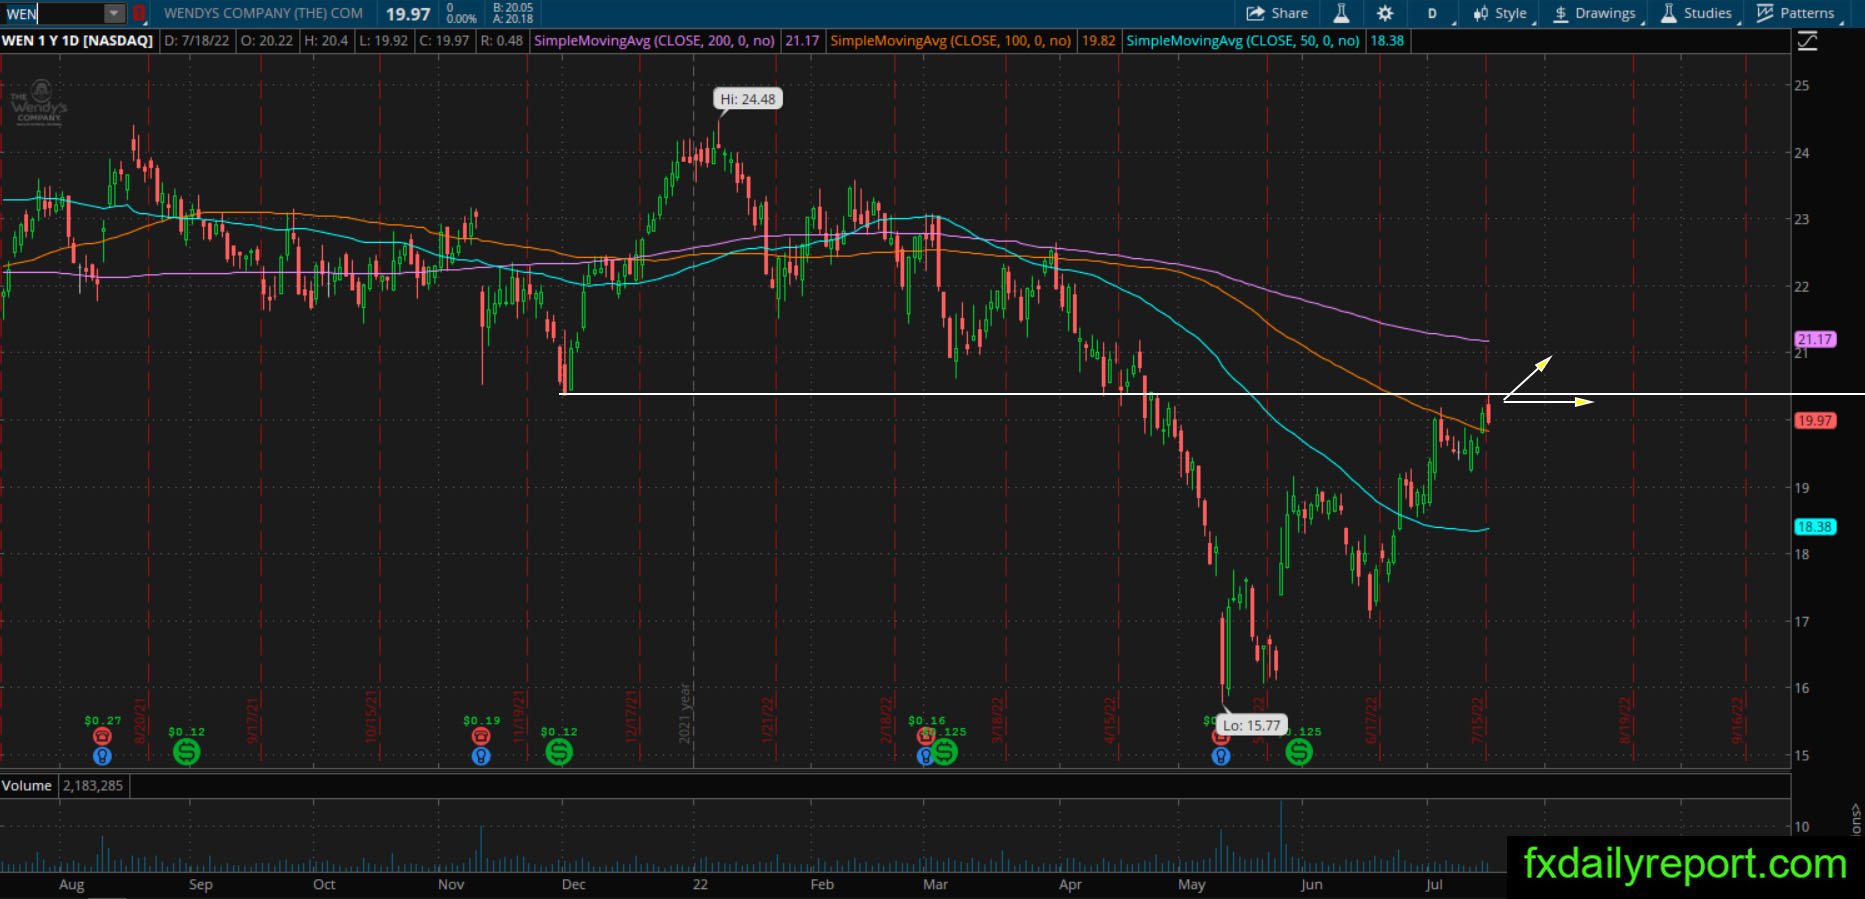Click the L: 19.92 low value
Image resolution: width=1865 pixels, height=899 pixels.
pyautogui.click(x=384, y=41)
